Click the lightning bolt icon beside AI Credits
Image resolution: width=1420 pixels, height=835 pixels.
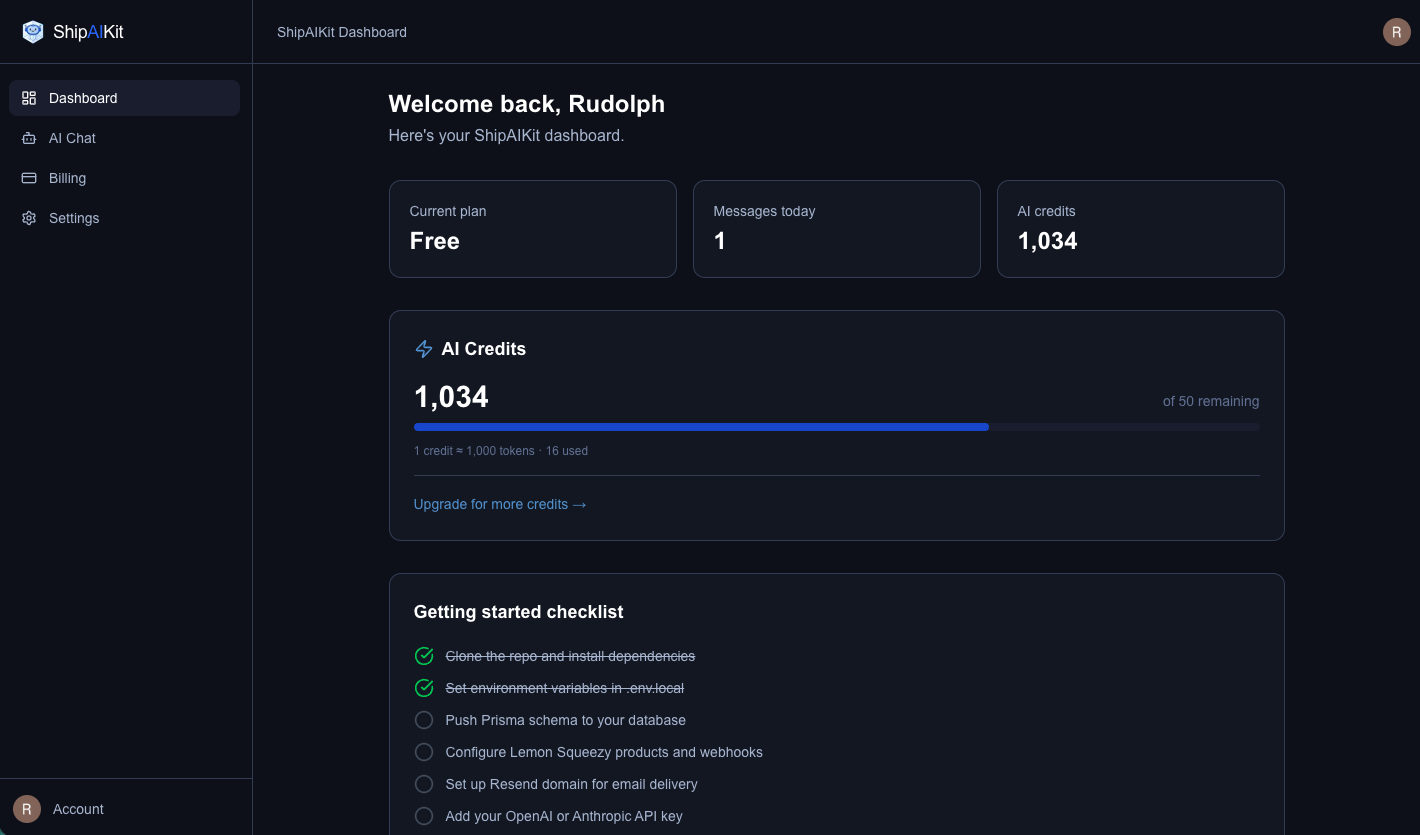pyautogui.click(x=423, y=349)
